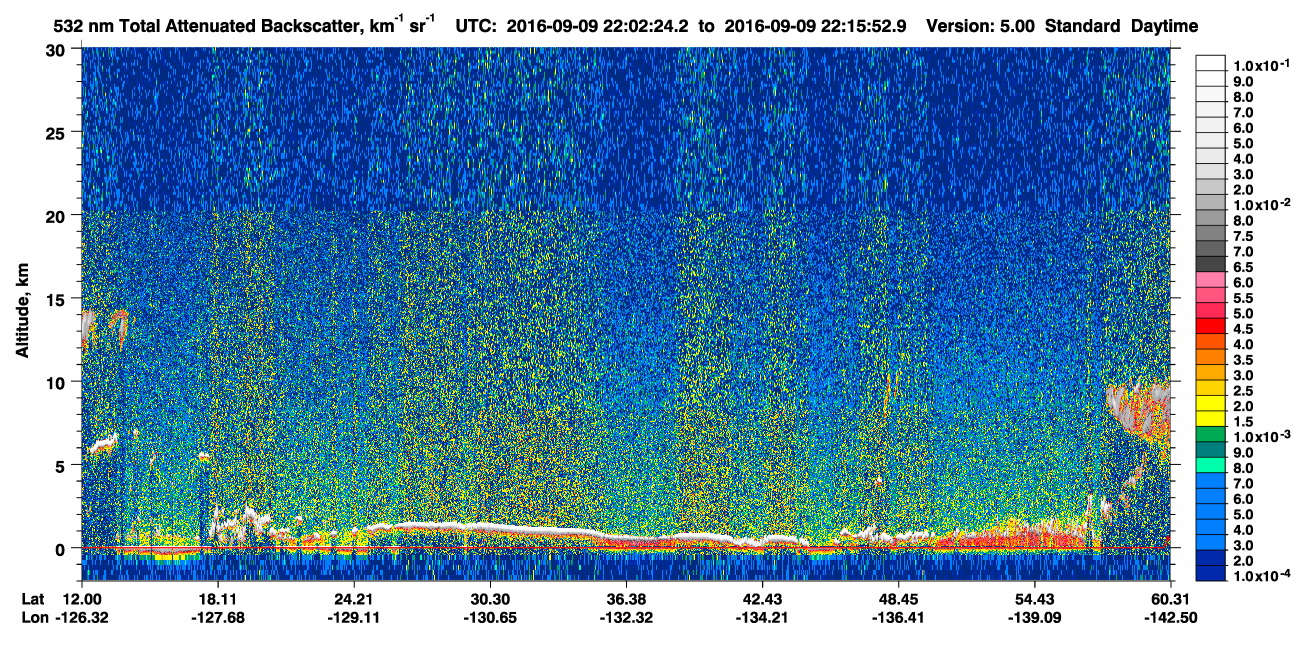Click the colorbar label '2.5'
1300x667 pixels.
1243,391
